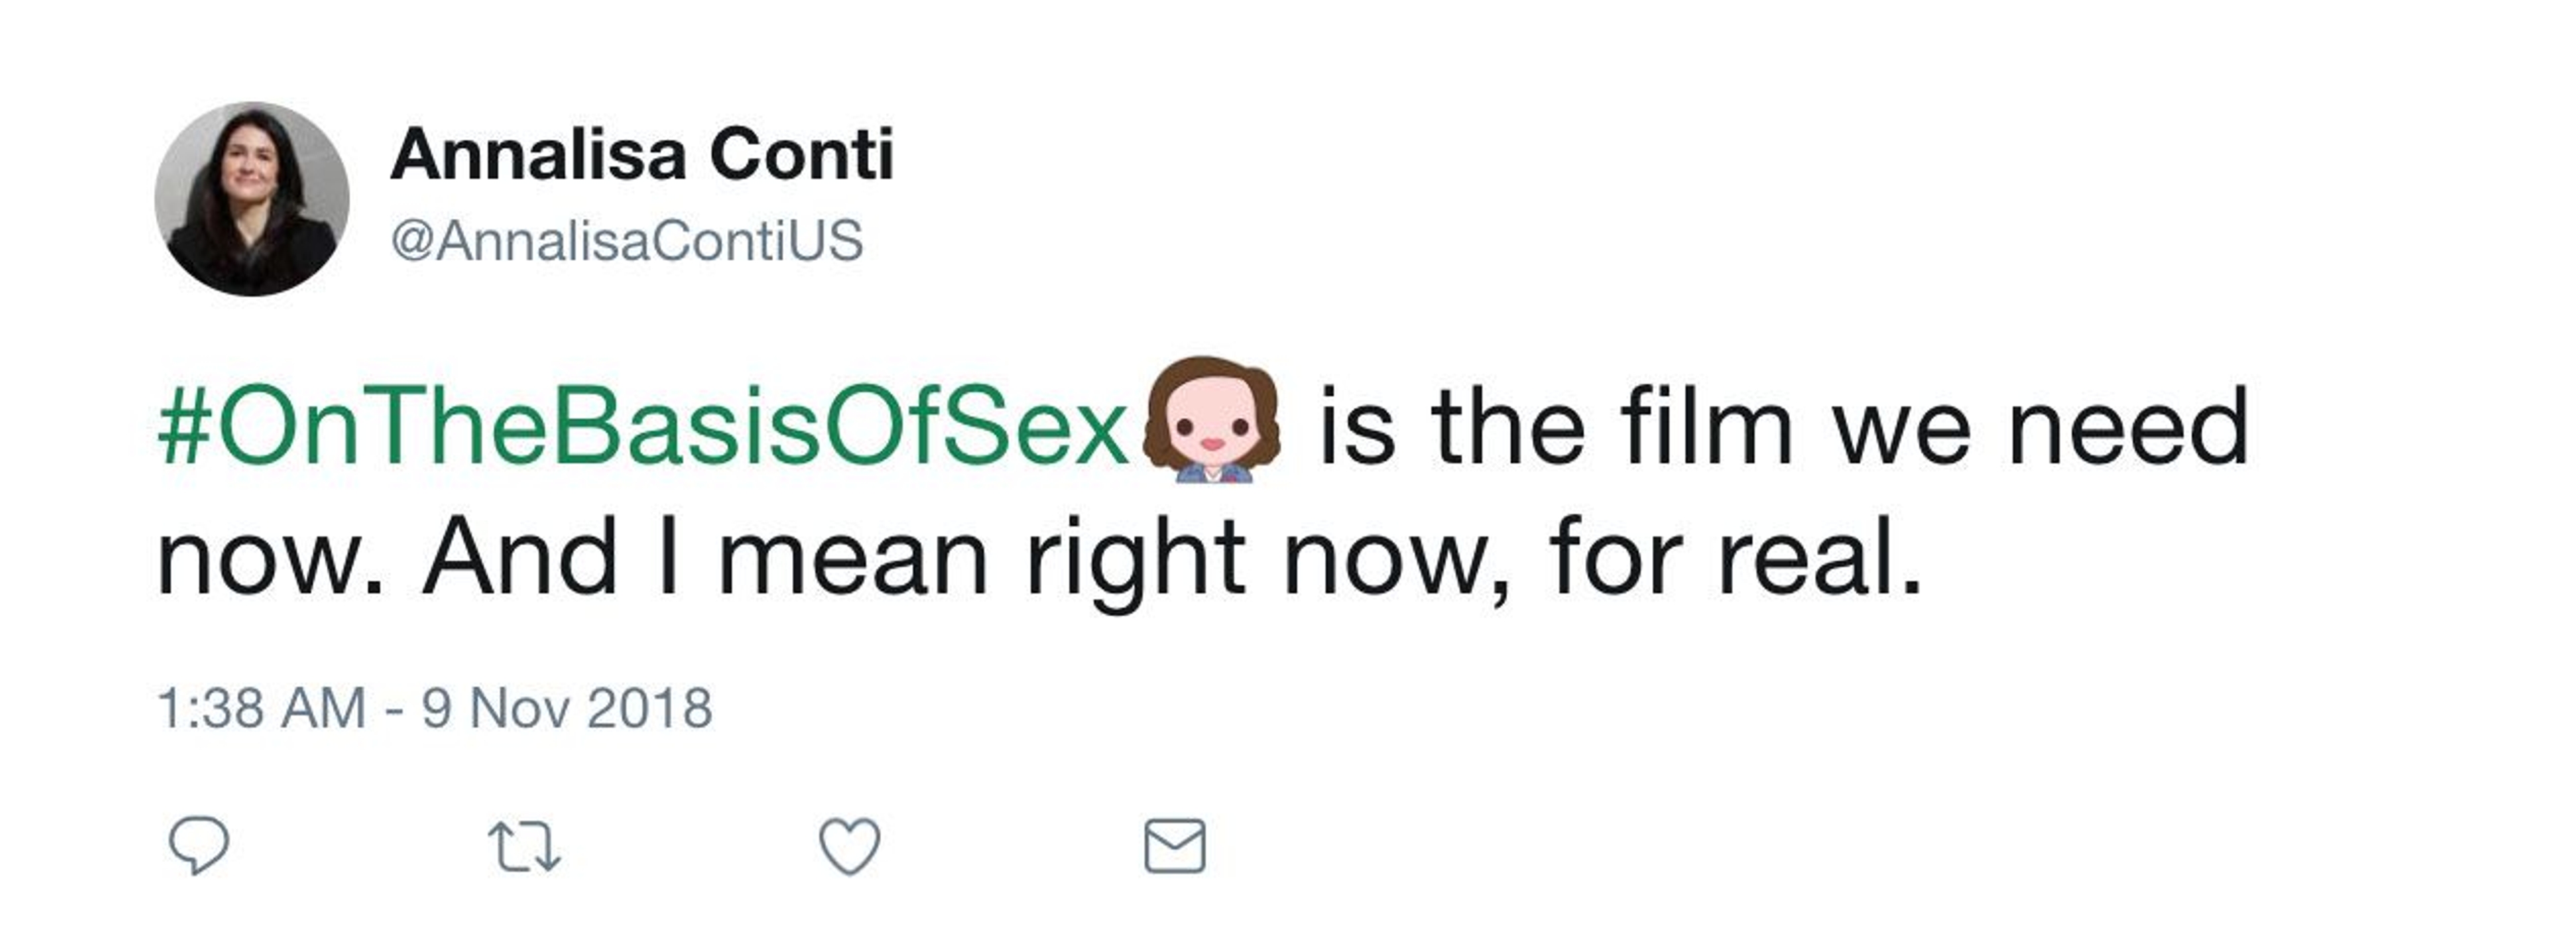2576x951 pixels.
Task: Send the tweet via the envelope icon
Action: pyautogui.click(x=1174, y=846)
